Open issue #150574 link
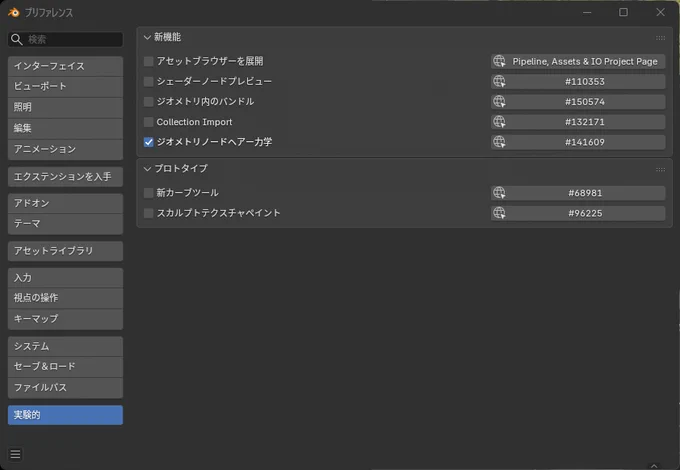680x470 pixels. (578, 101)
